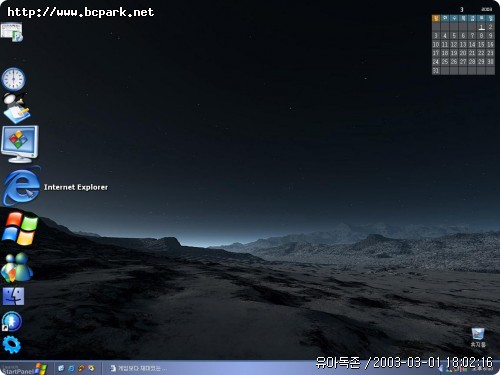Select date 8 in calendar widget
The width and height of the screenshot is (500, 375).
(481, 36)
